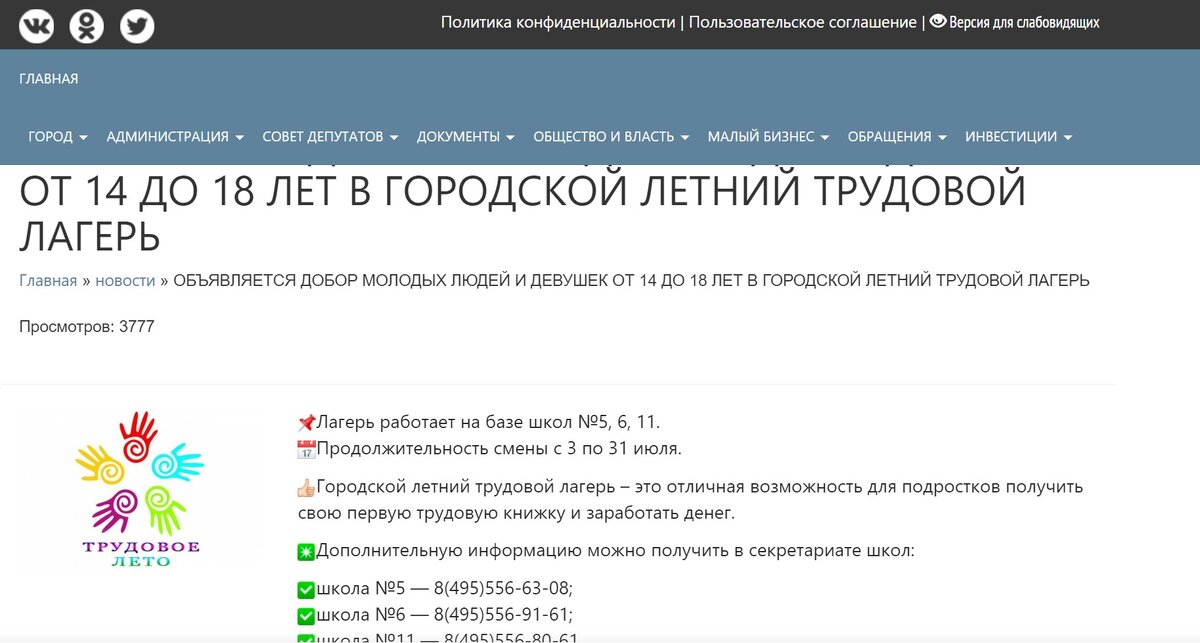Expand the ГОРОД dropdown menu

coord(58,137)
